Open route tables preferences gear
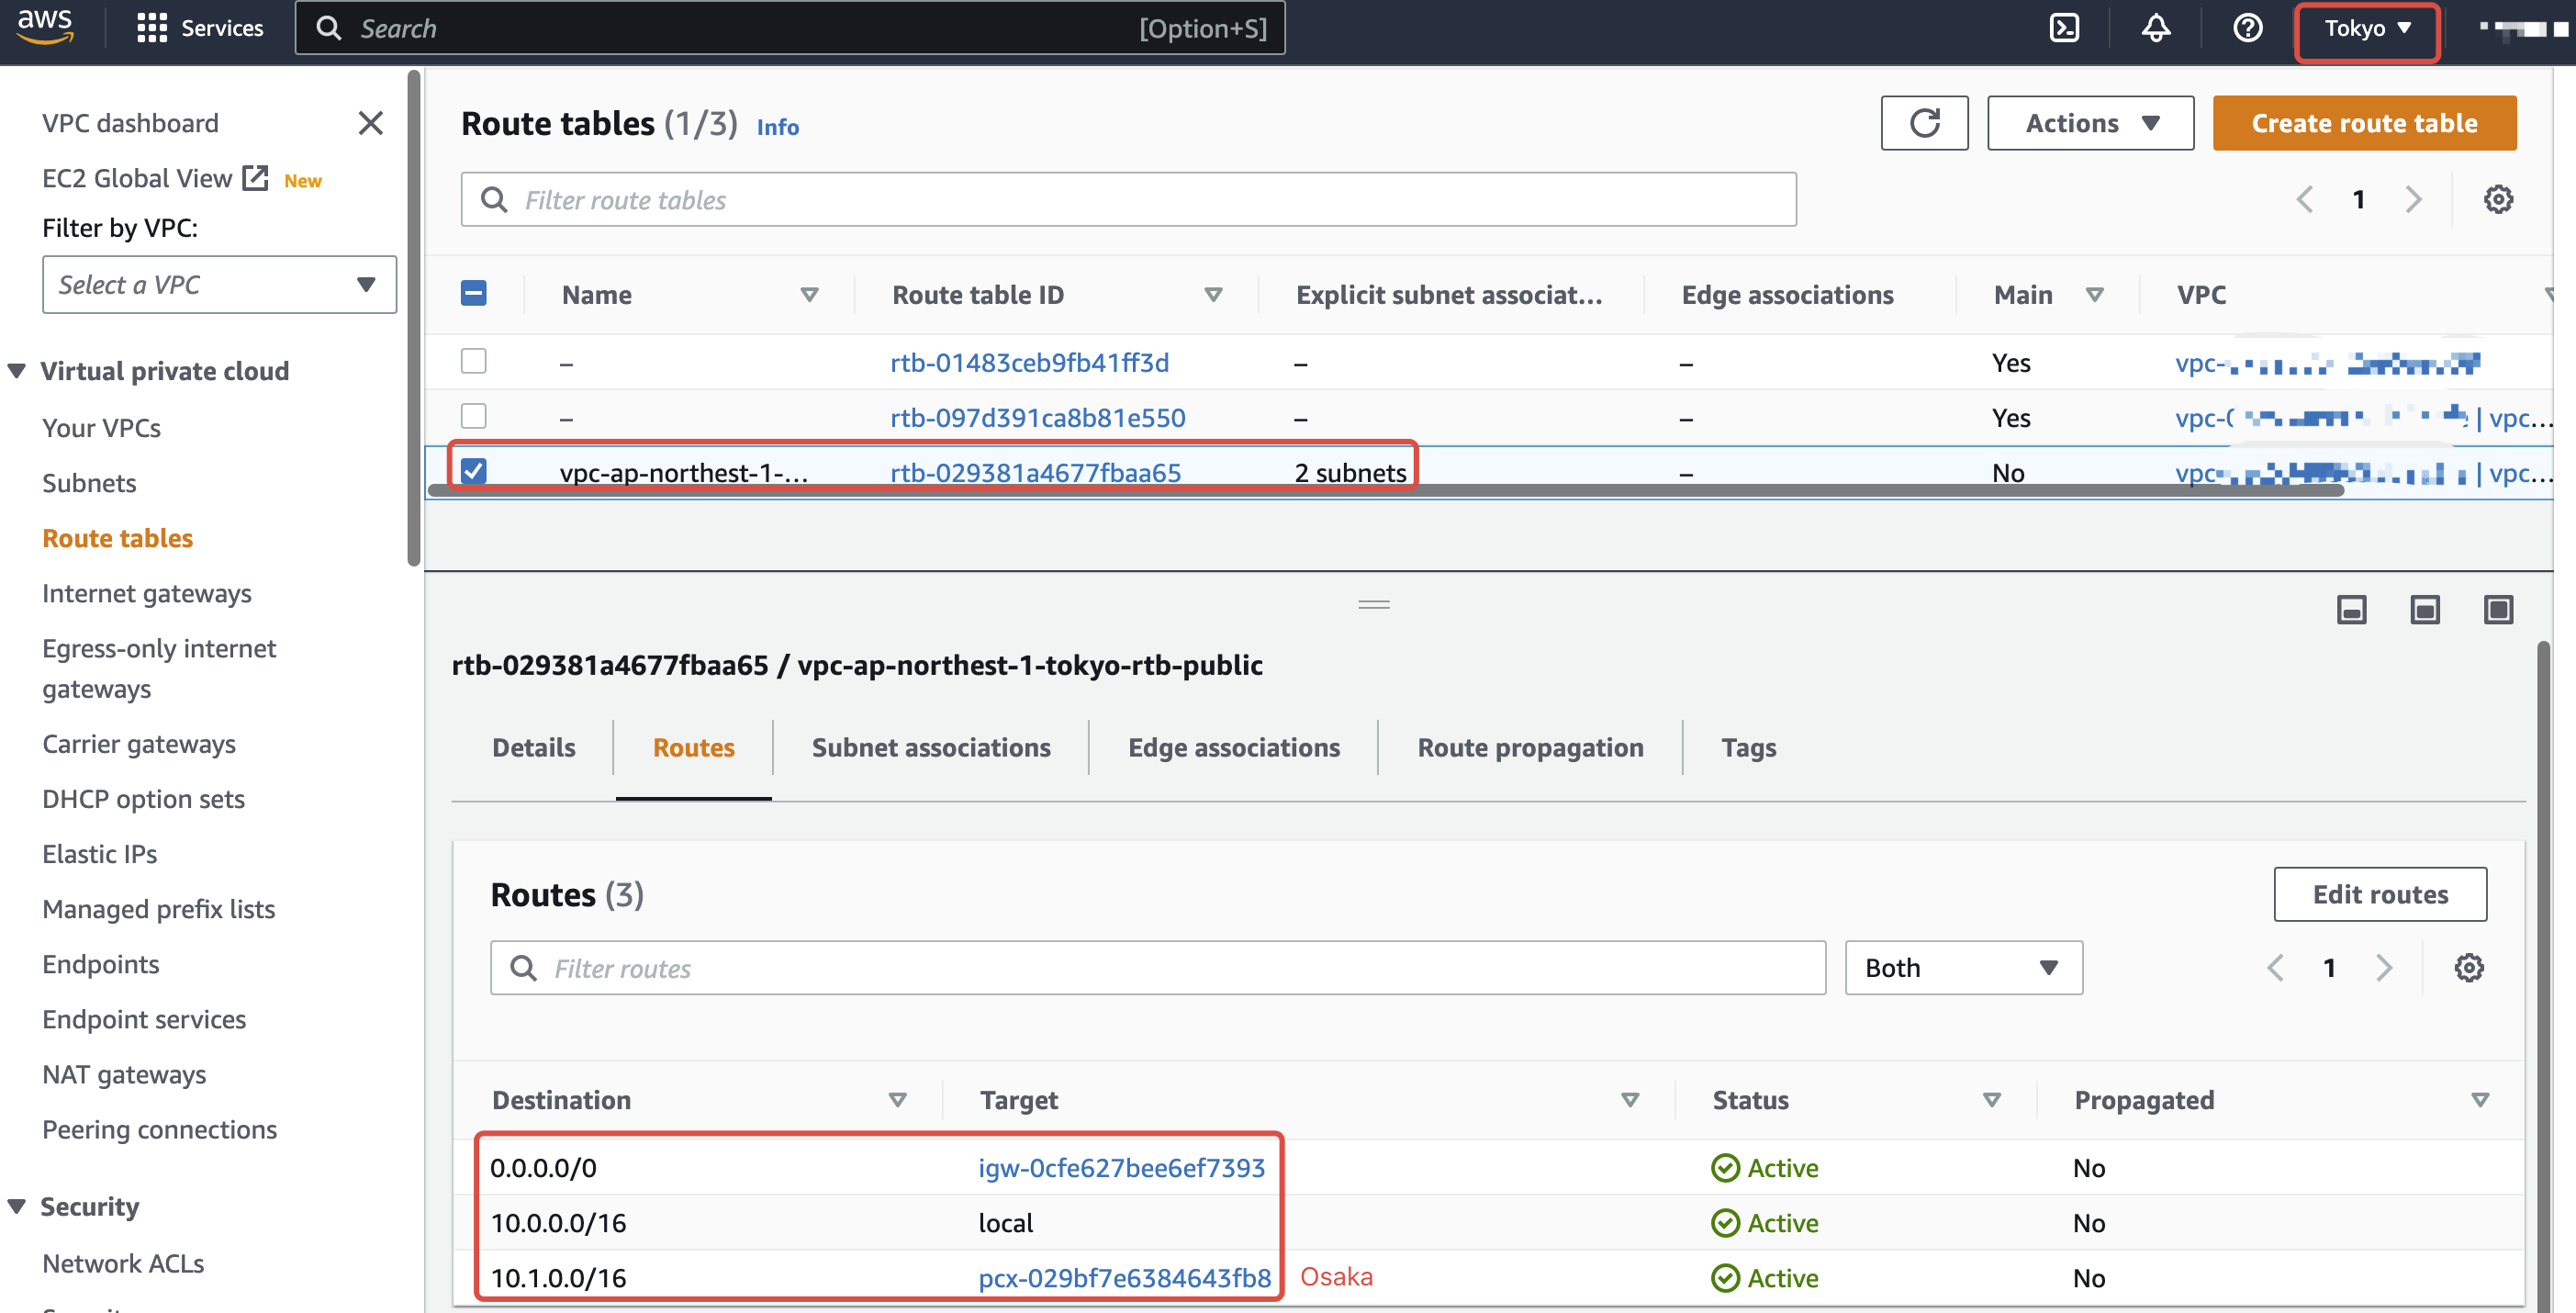 (2497, 199)
